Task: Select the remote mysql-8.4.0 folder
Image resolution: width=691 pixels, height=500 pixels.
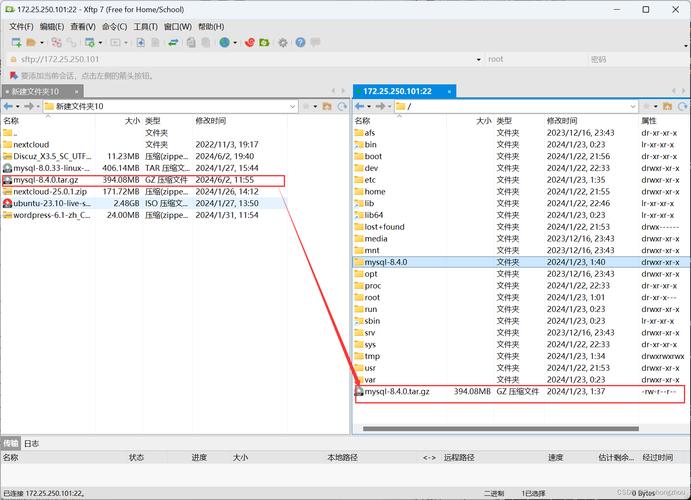Action: pyautogui.click(x=521, y=262)
